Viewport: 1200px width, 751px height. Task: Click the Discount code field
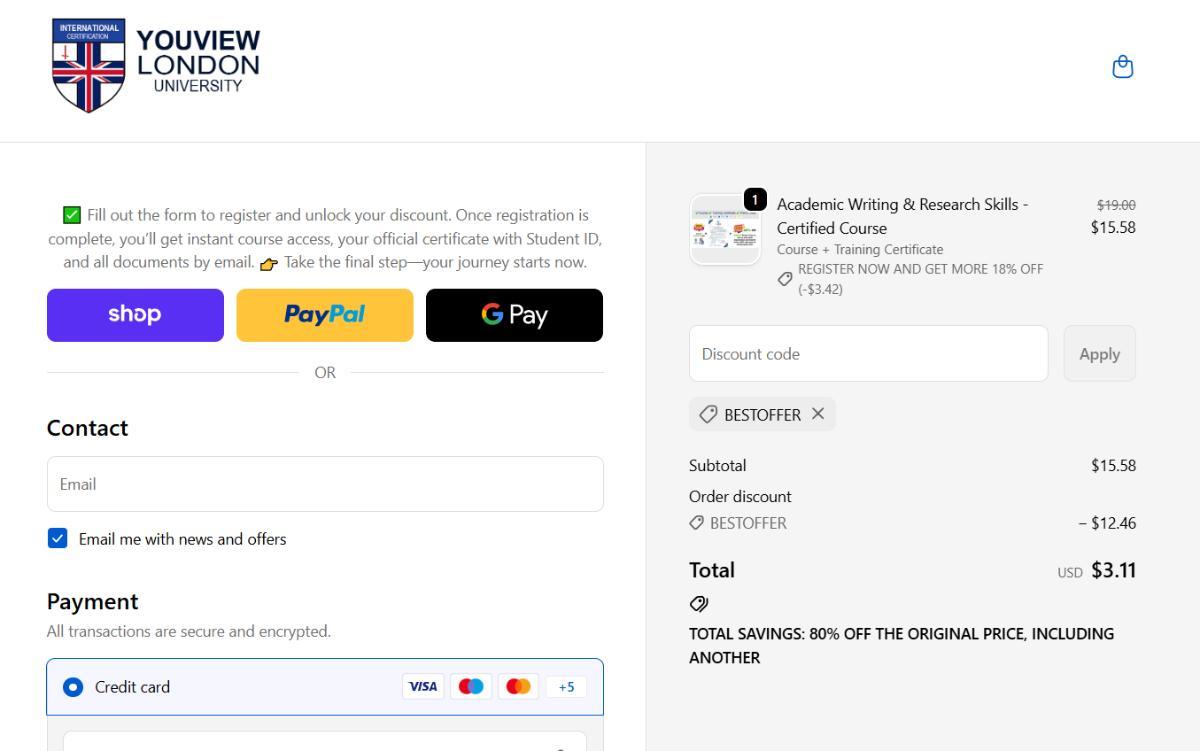tap(868, 354)
